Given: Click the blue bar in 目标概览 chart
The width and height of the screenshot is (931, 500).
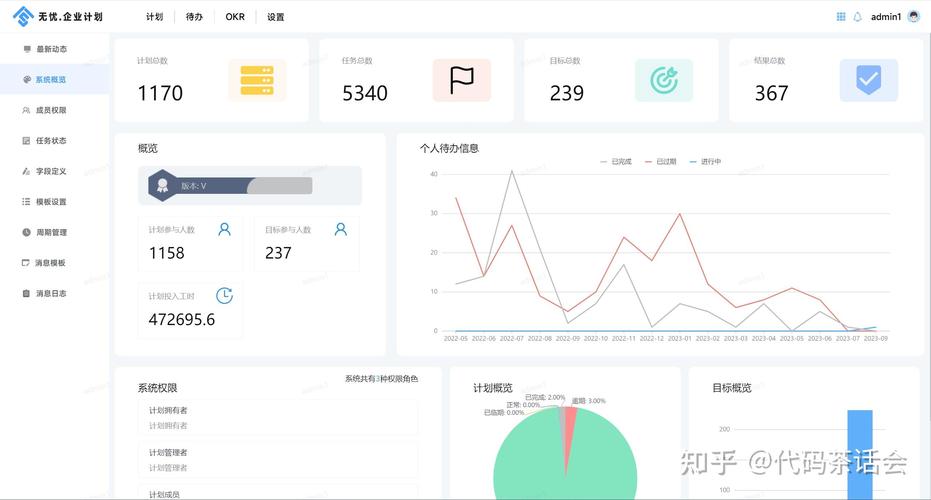Looking at the screenshot, I should (860, 455).
